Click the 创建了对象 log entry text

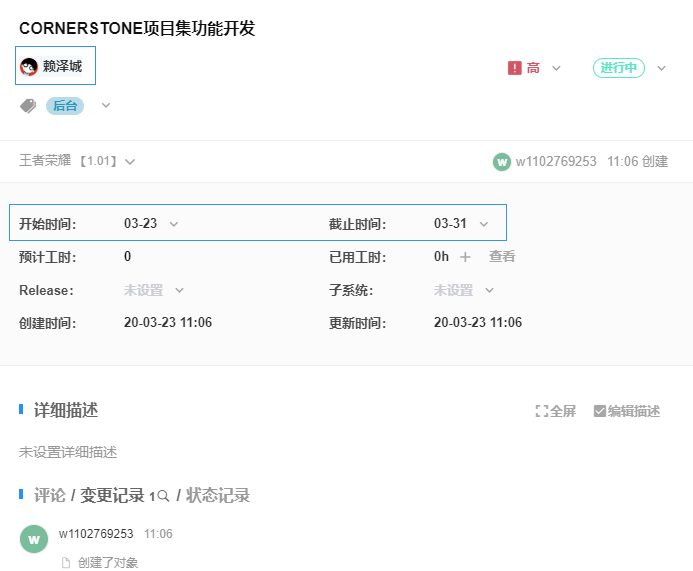107,563
